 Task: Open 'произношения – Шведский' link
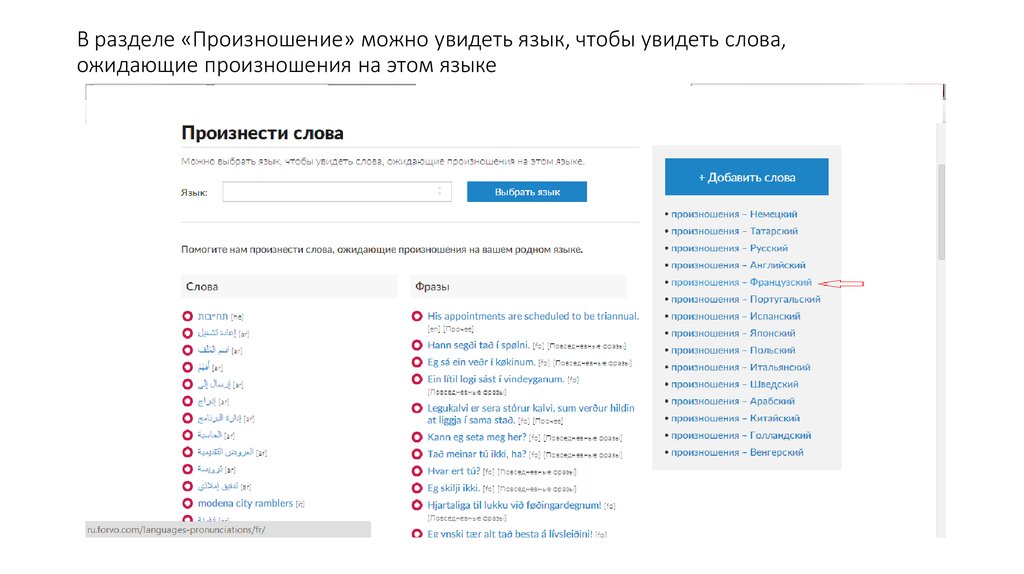click(735, 384)
